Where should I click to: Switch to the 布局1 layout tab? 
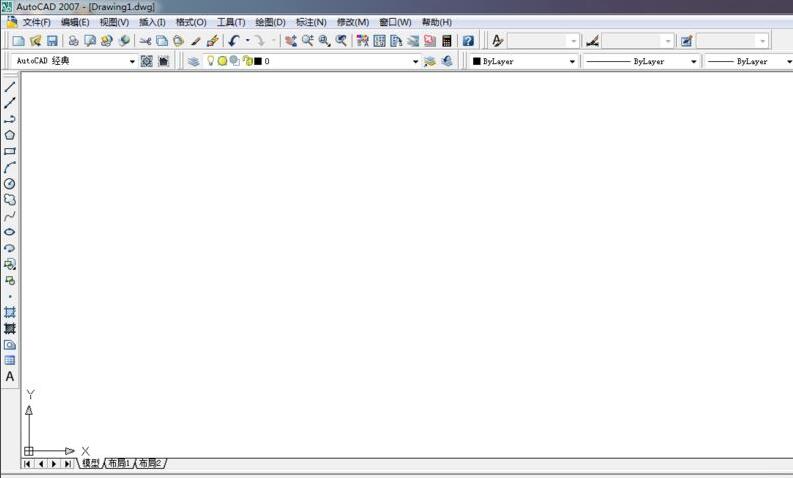pos(120,463)
